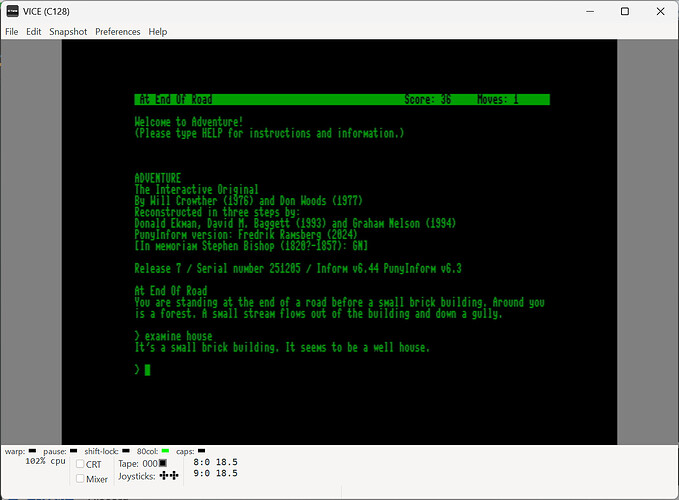Expand the Preferences menu
This screenshot has height=500, width=679.
[118, 32]
